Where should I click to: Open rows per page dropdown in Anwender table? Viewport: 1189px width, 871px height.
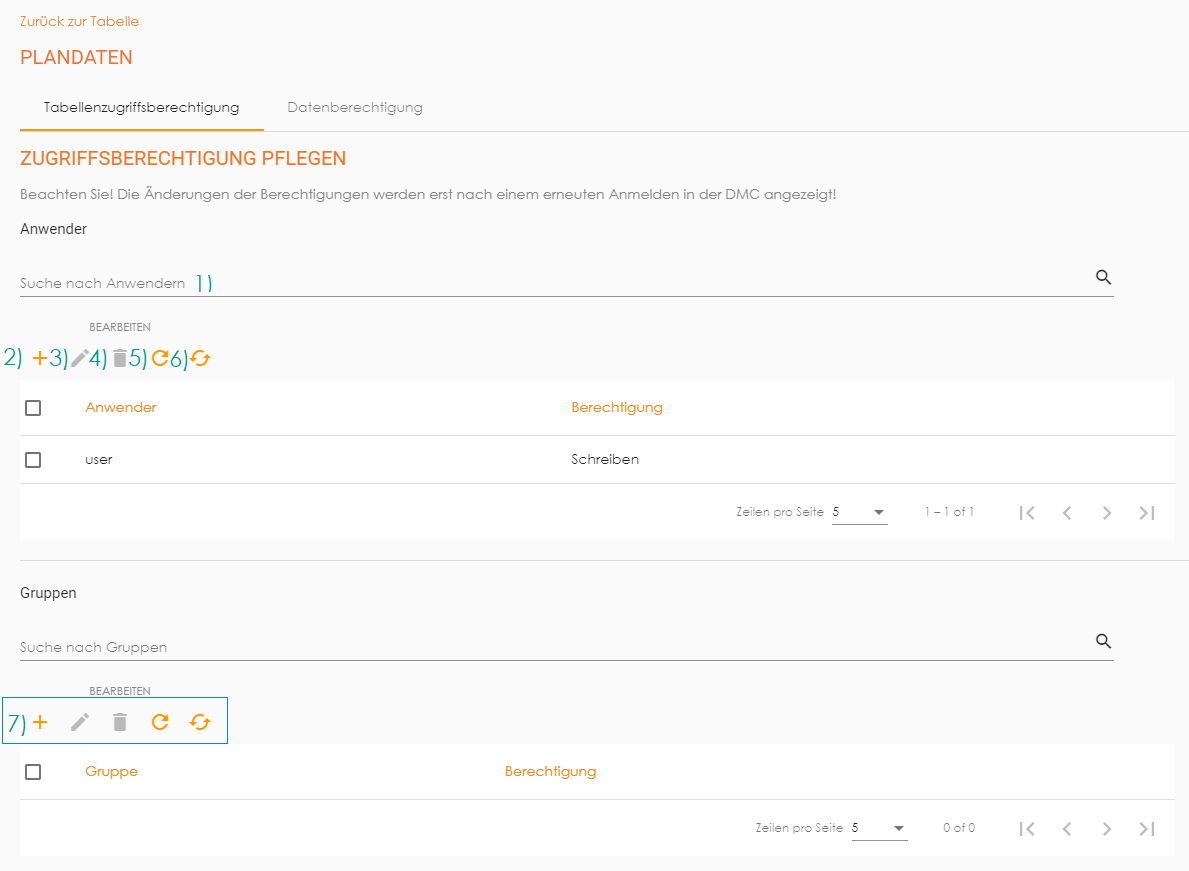[x=860, y=512]
